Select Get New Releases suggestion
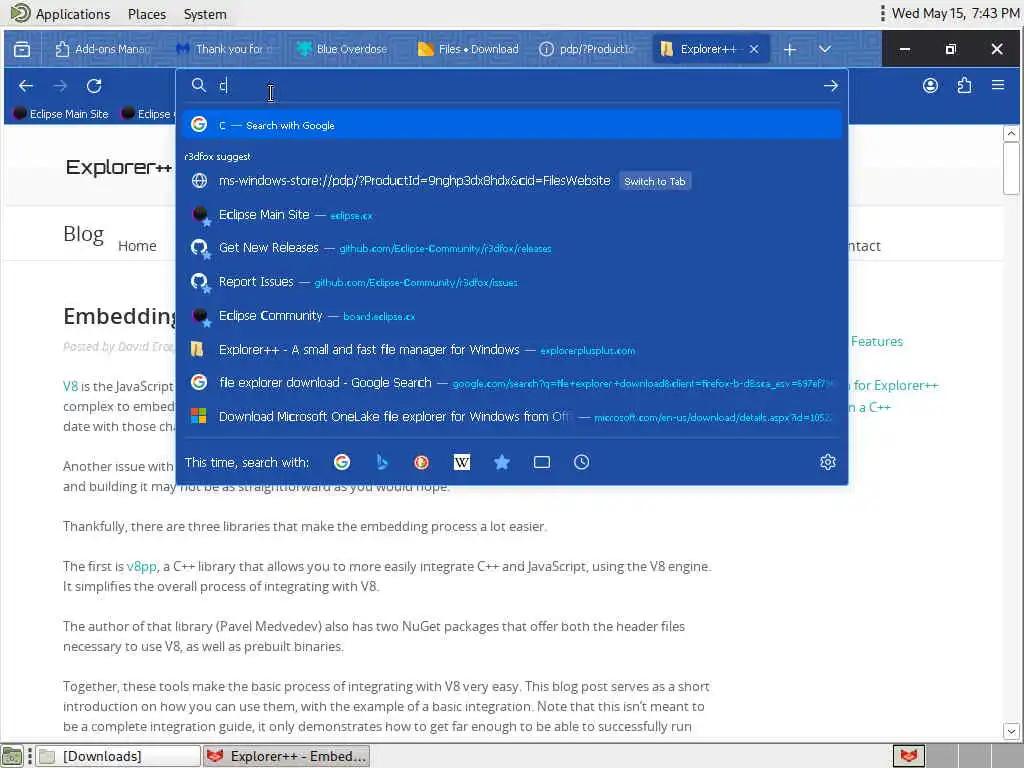Image resolution: width=1024 pixels, height=768 pixels. coord(513,248)
